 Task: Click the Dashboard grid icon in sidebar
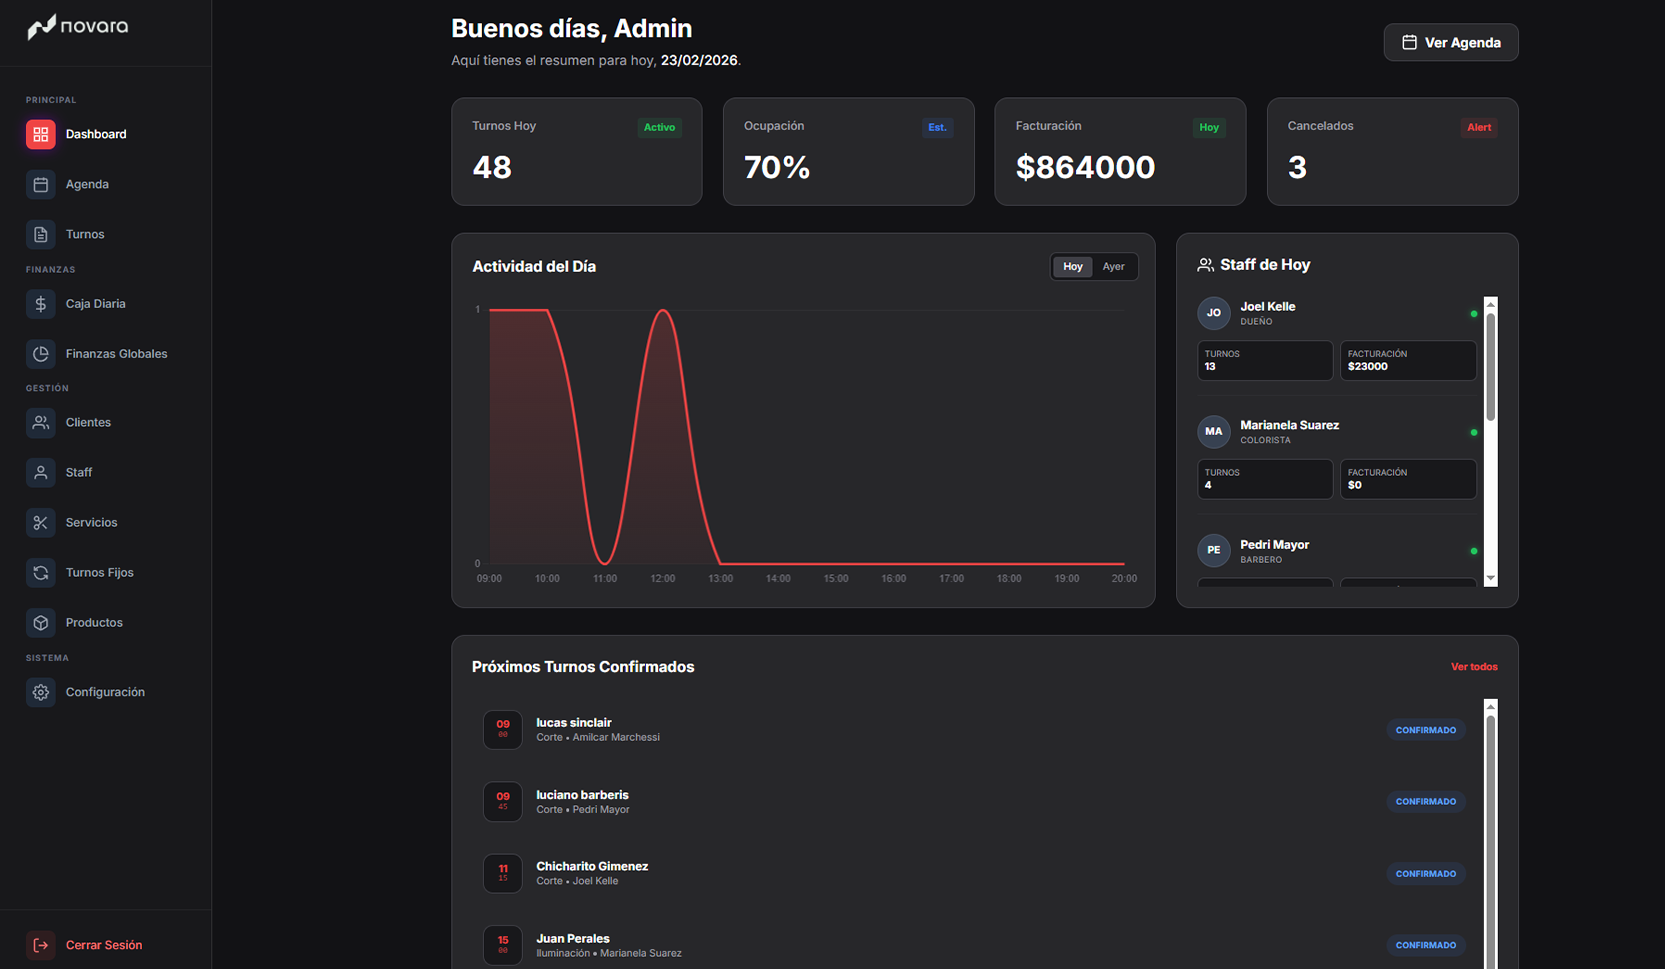coord(40,134)
